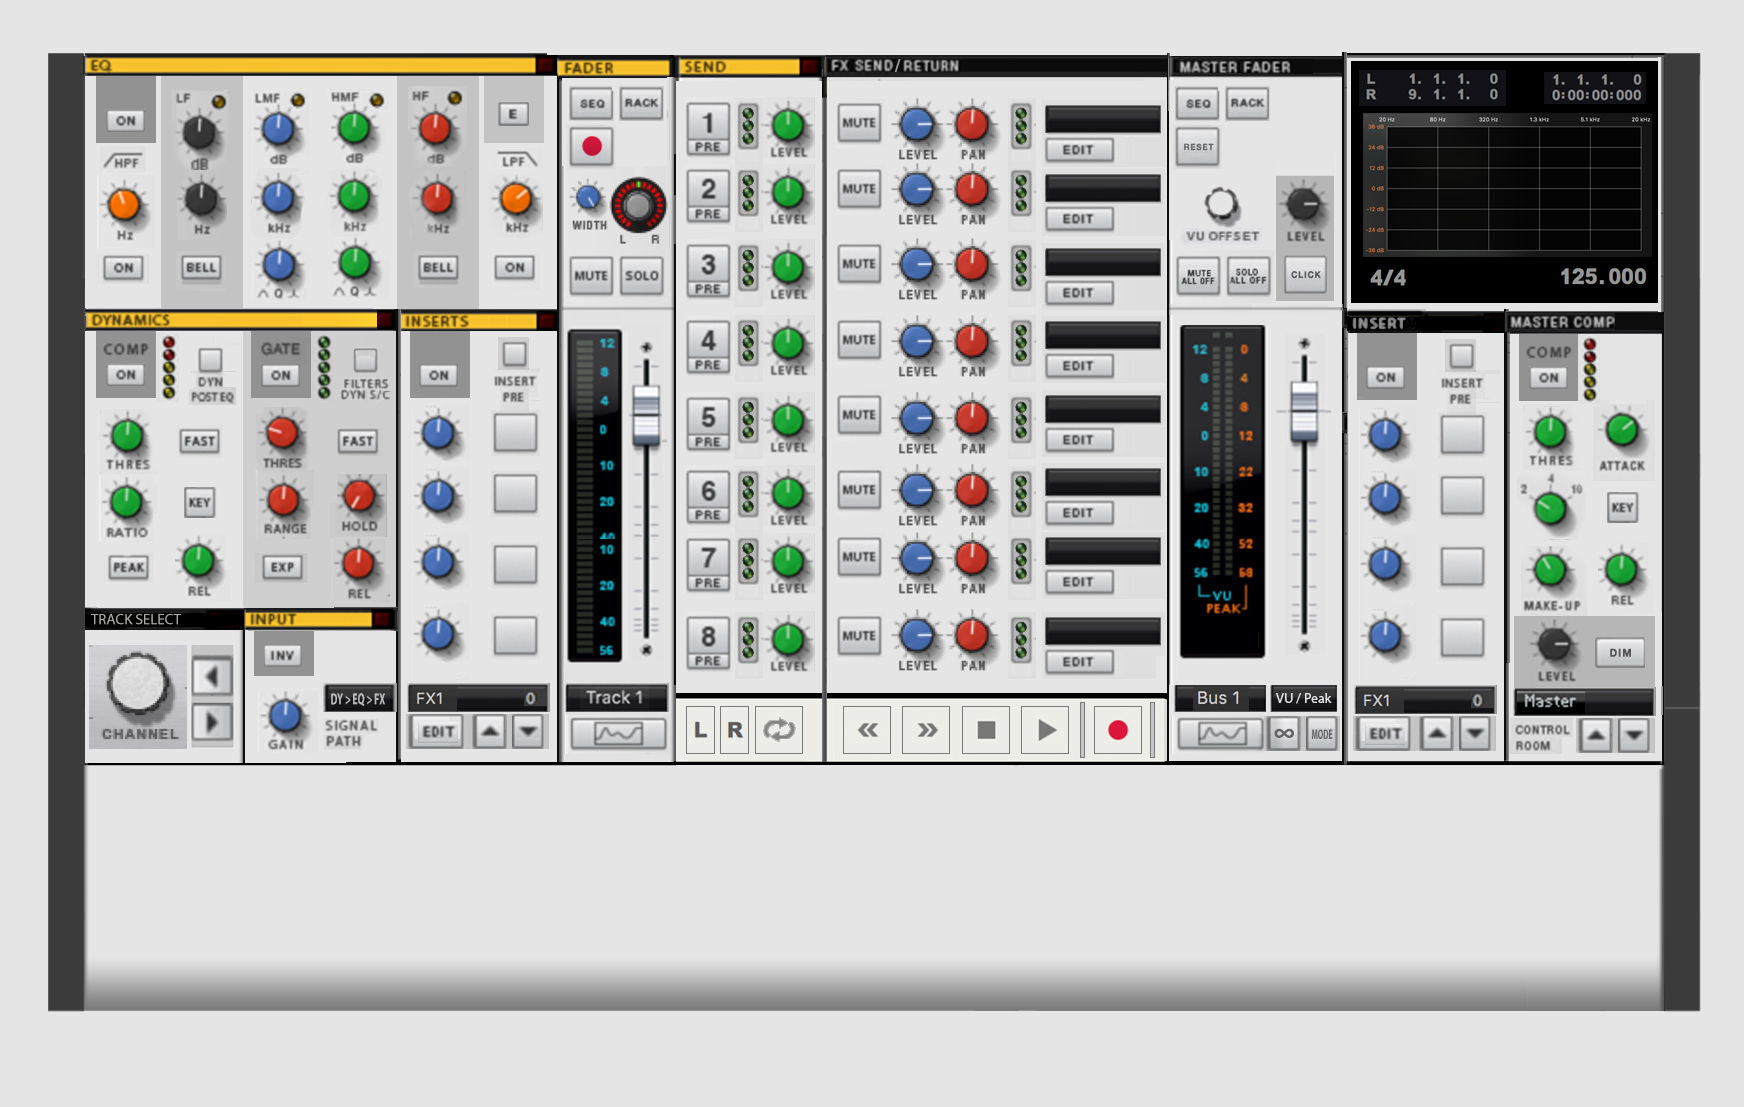Fast forward using the double-right arrow
The height and width of the screenshot is (1107, 1744).
(927, 730)
